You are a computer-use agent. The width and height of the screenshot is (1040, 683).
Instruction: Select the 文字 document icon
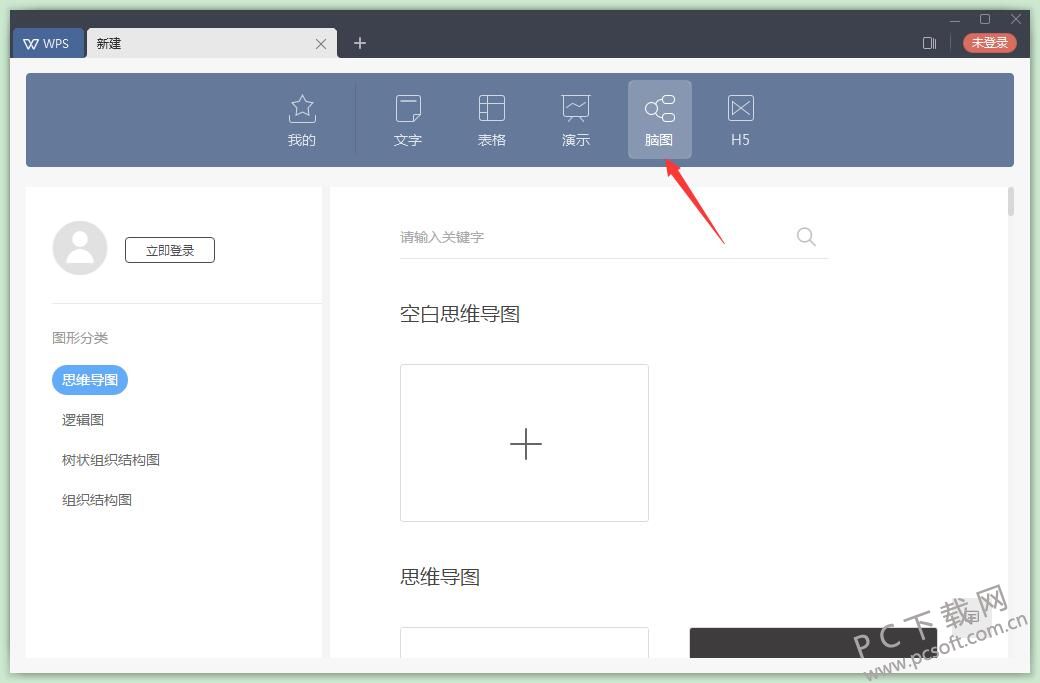click(x=407, y=118)
